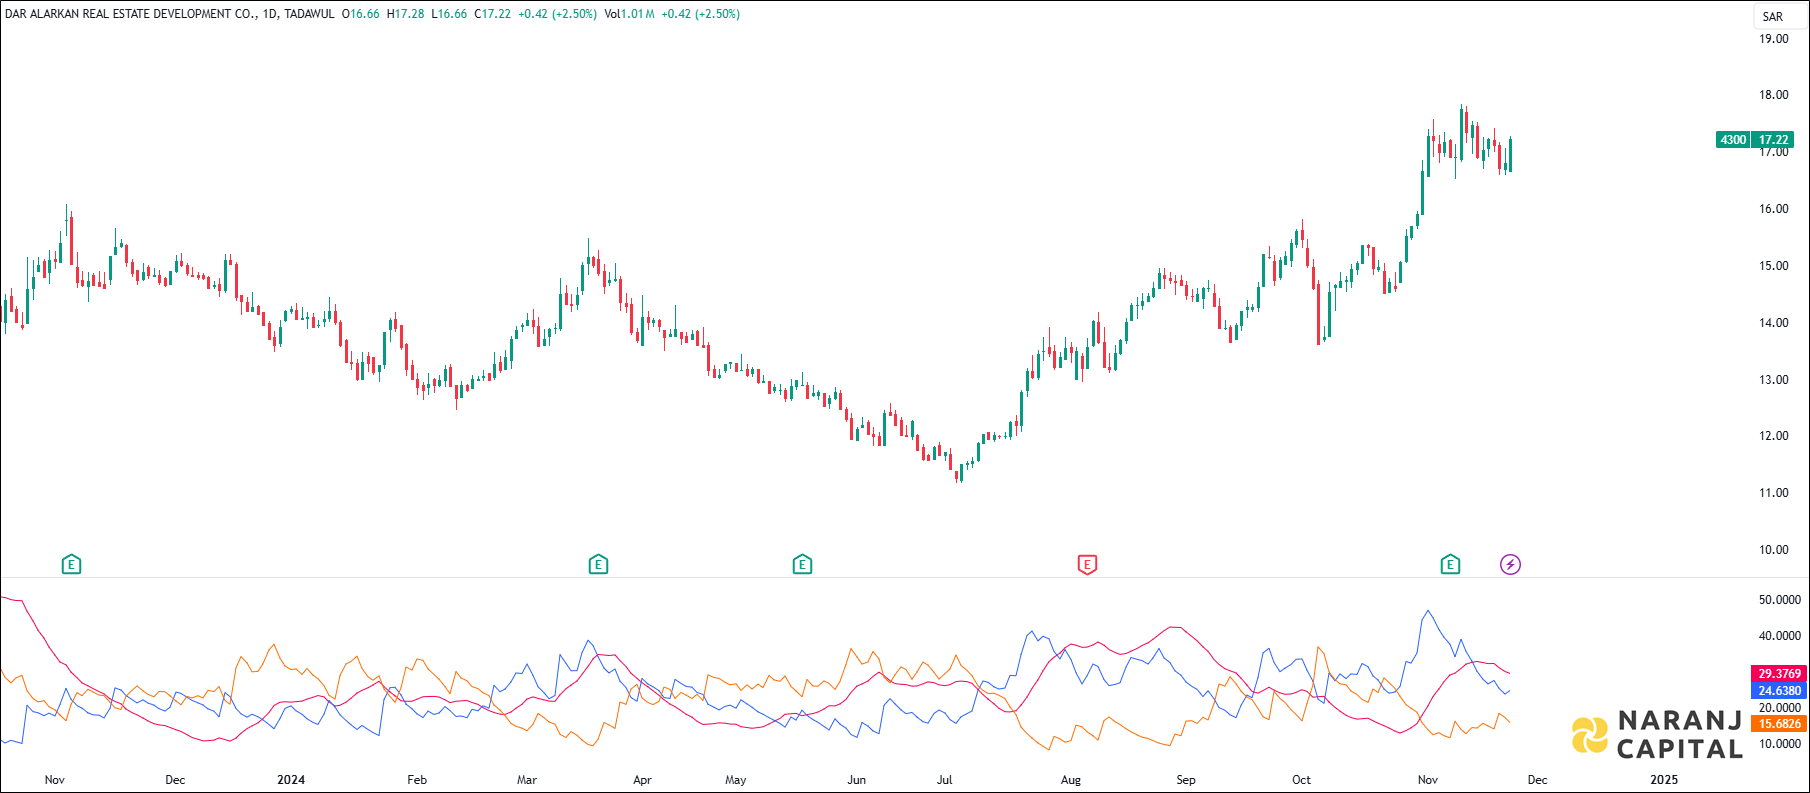Click the Aug label on time axis
This screenshot has height=793, width=1810.
click(x=1071, y=780)
